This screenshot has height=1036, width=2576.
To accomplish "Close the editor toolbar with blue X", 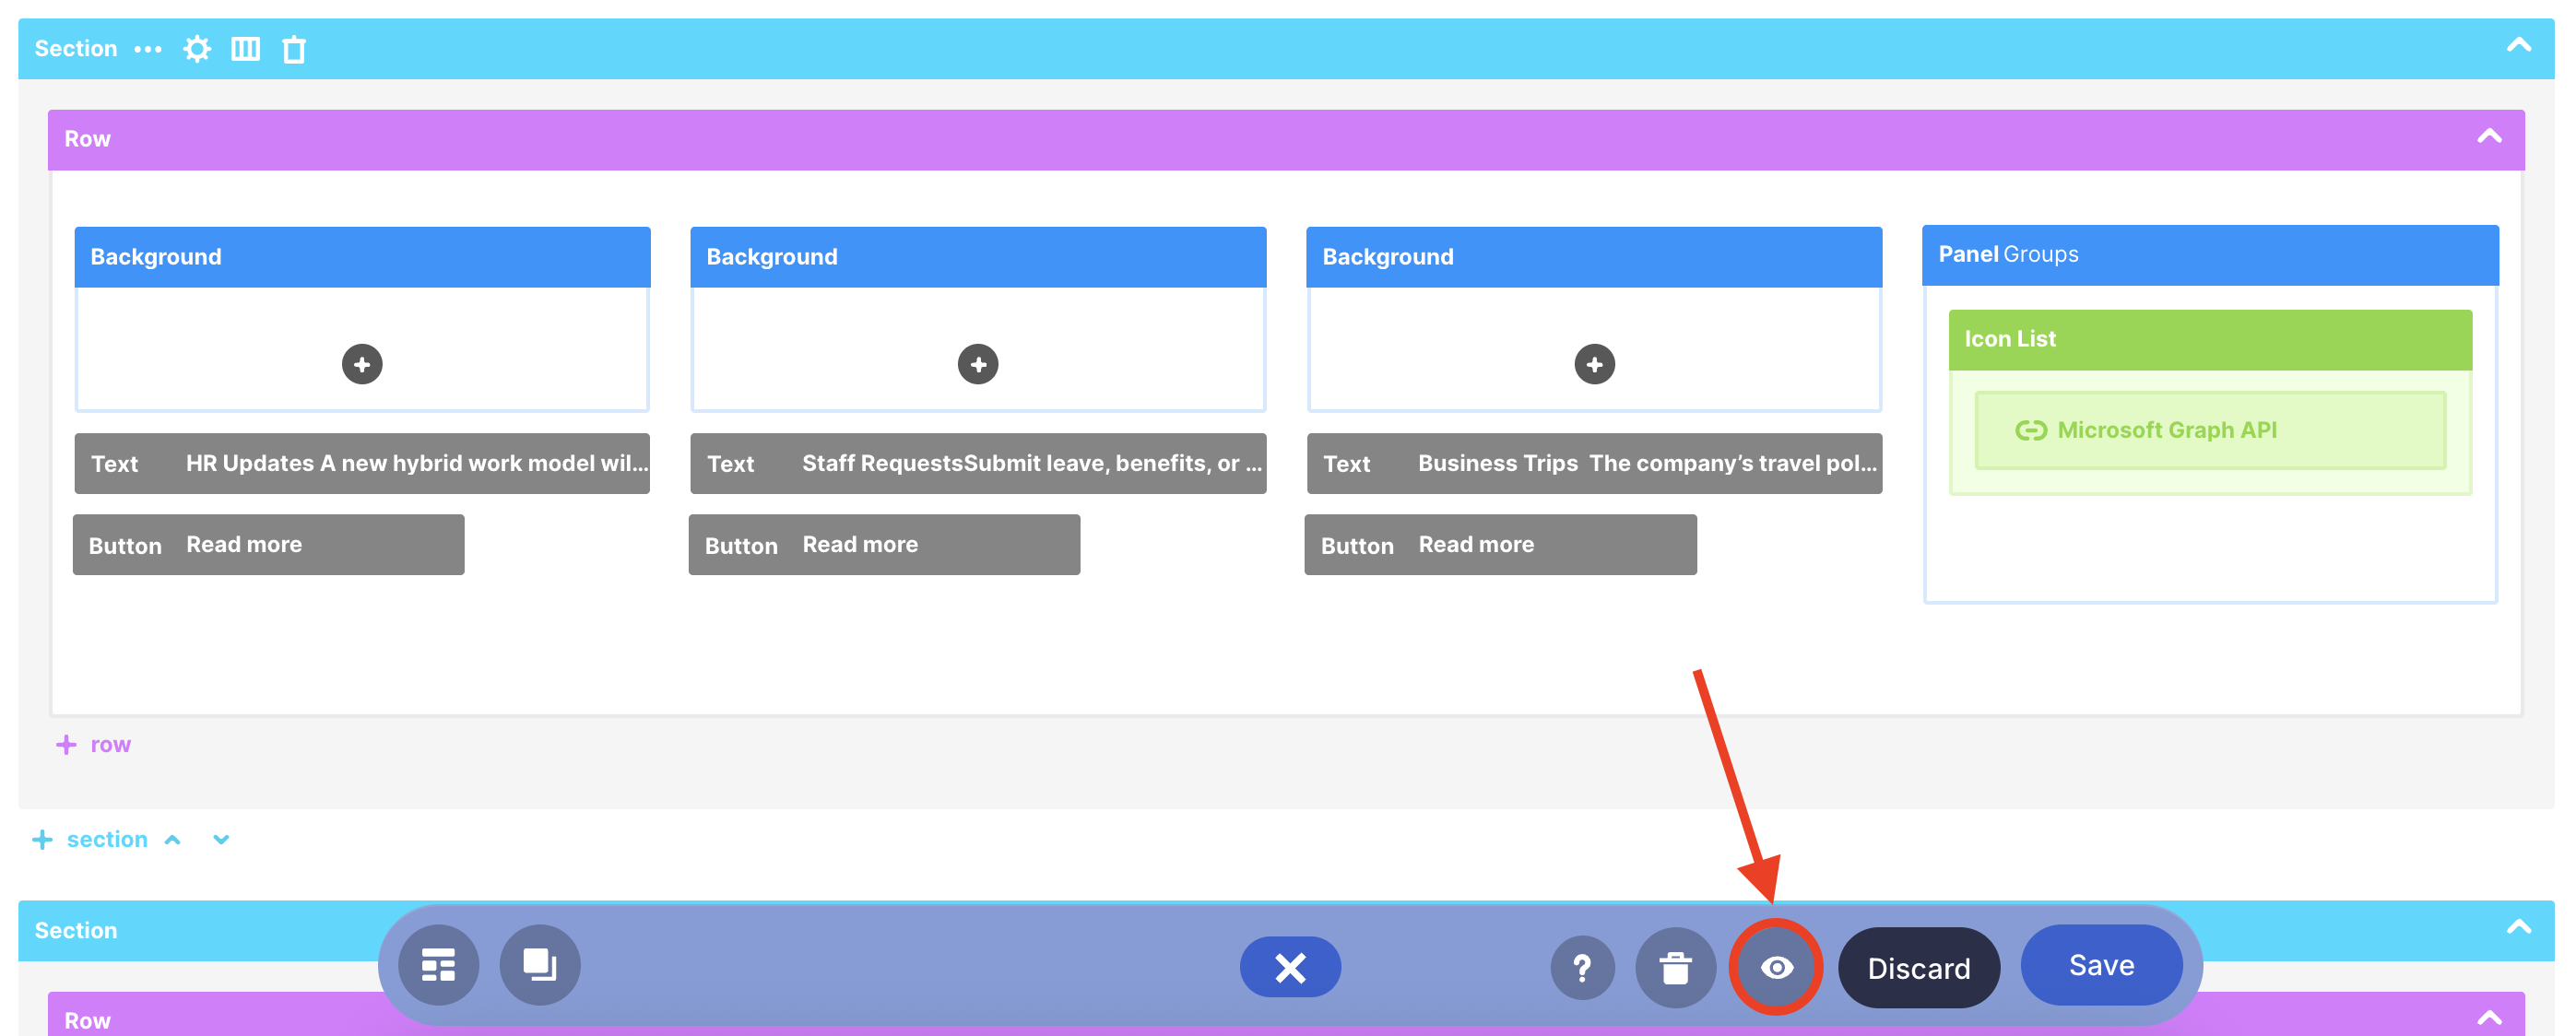I will [1290, 967].
